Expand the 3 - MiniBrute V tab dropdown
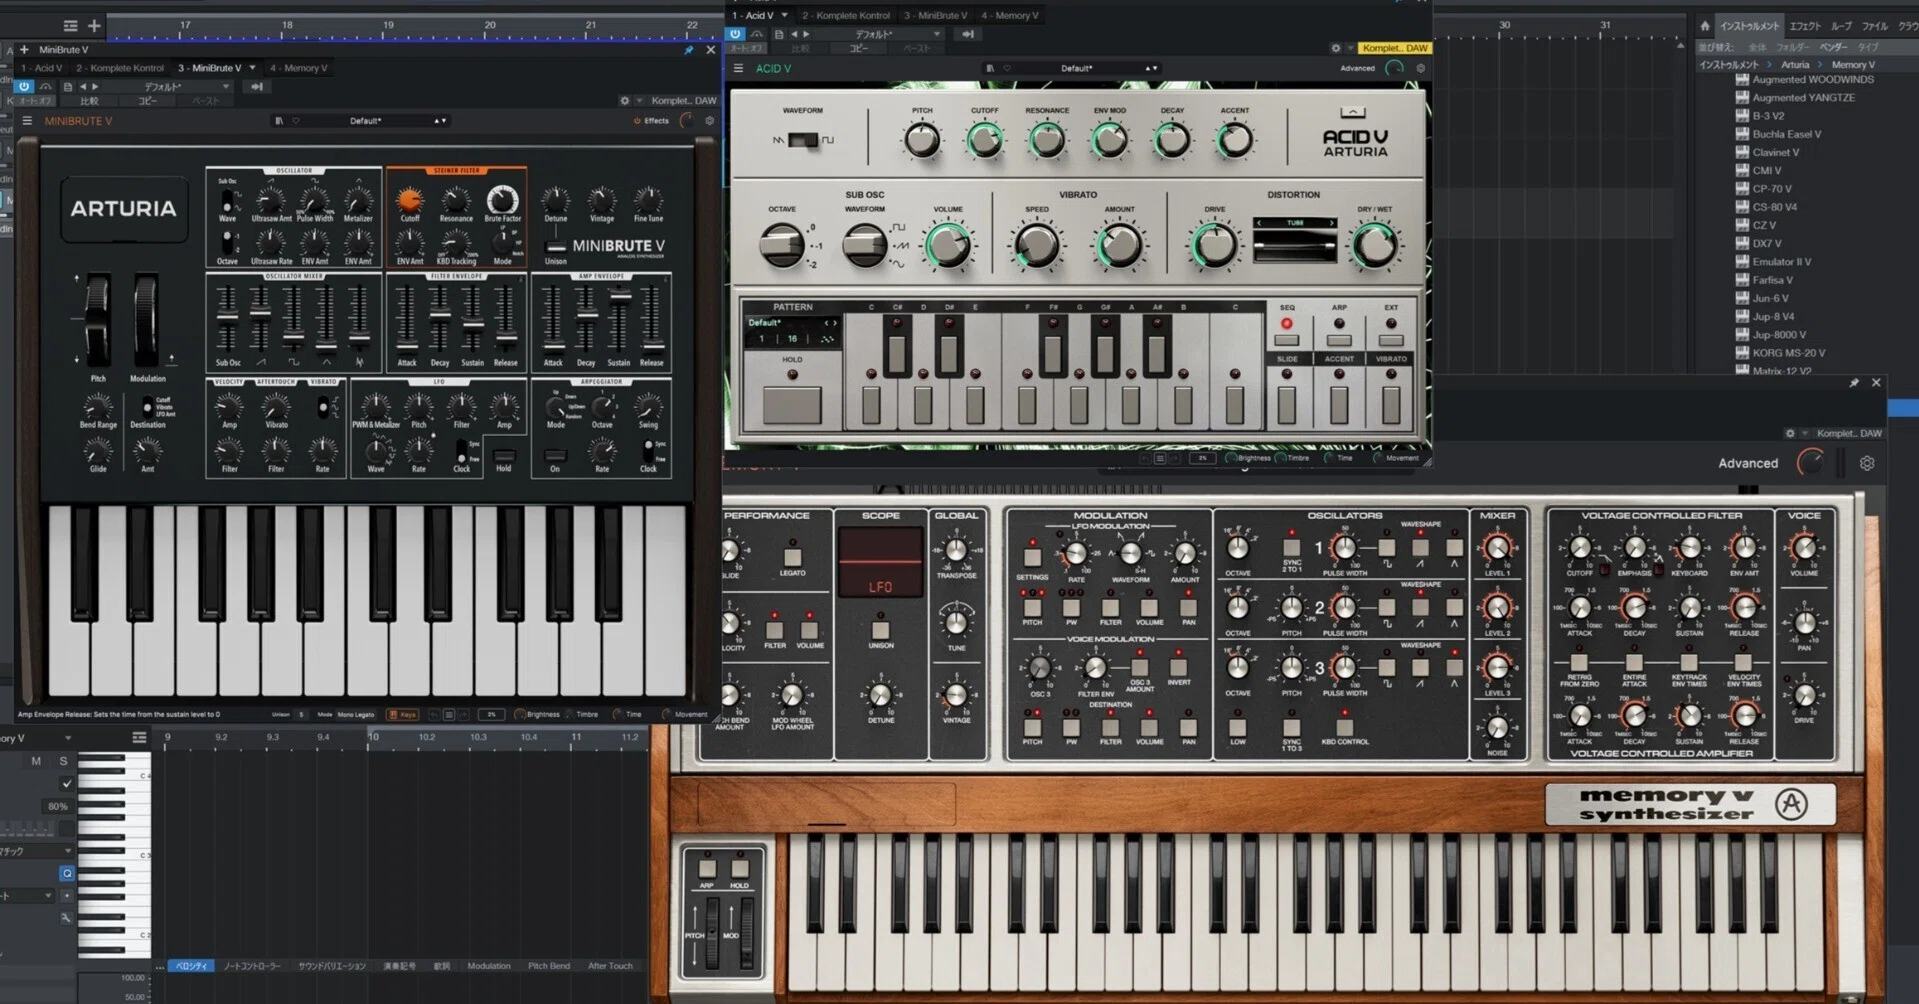1919x1004 pixels. (x=252, y=68)
